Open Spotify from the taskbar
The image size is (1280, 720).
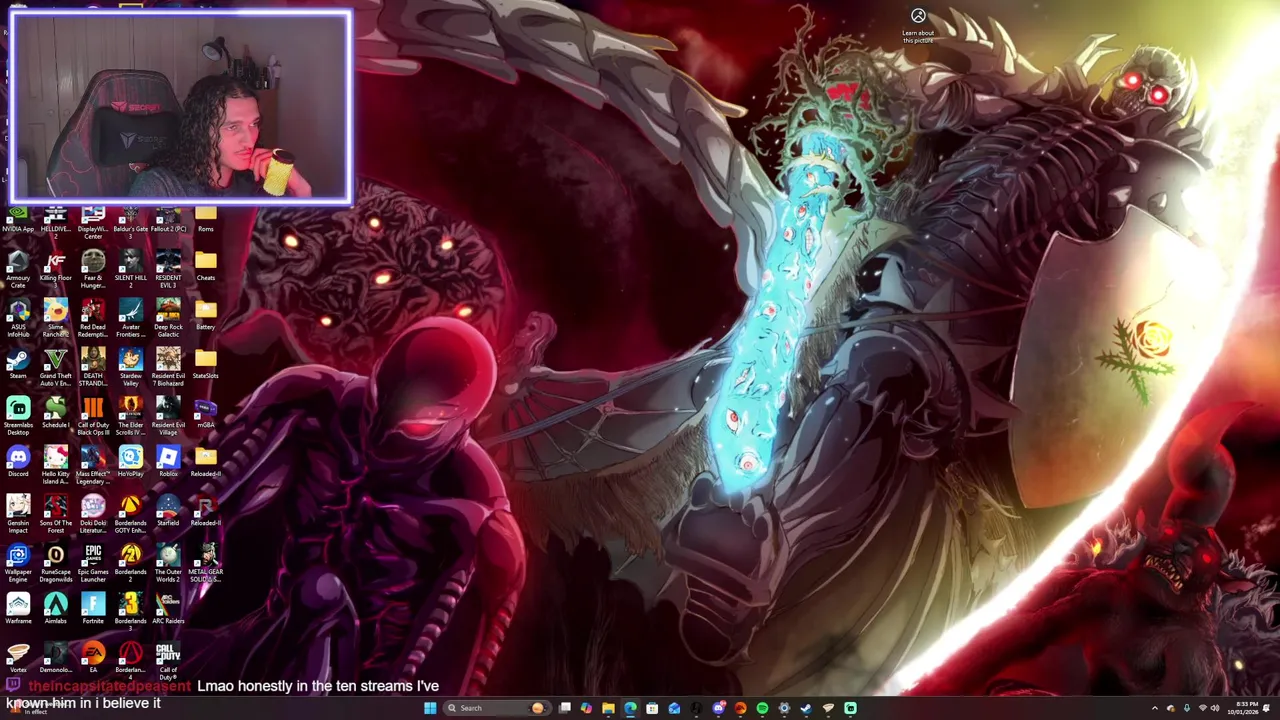point(762,708)
